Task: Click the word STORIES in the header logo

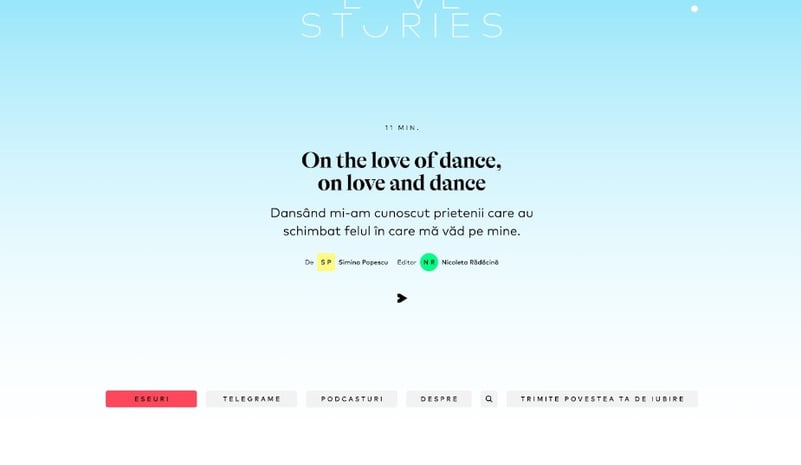Action: (402, 26)
